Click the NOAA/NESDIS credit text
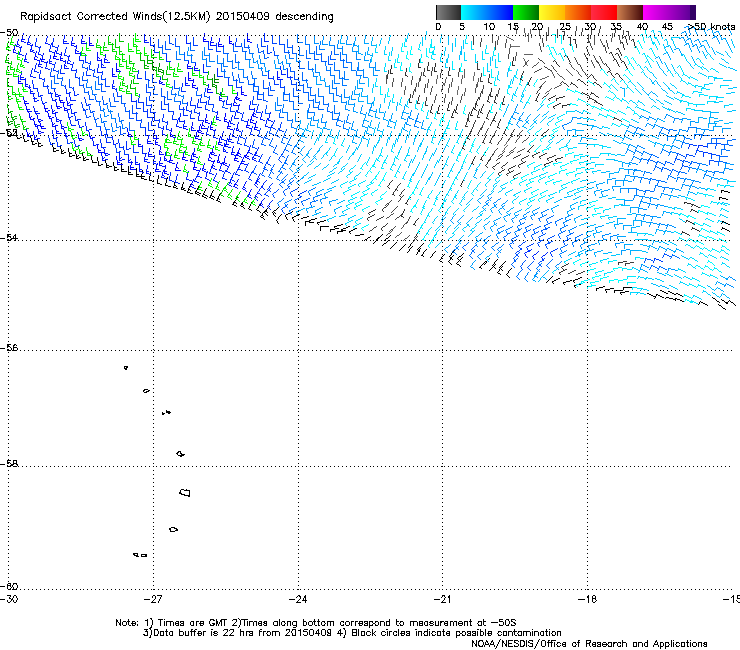740x650 pixels. [589, 644]
